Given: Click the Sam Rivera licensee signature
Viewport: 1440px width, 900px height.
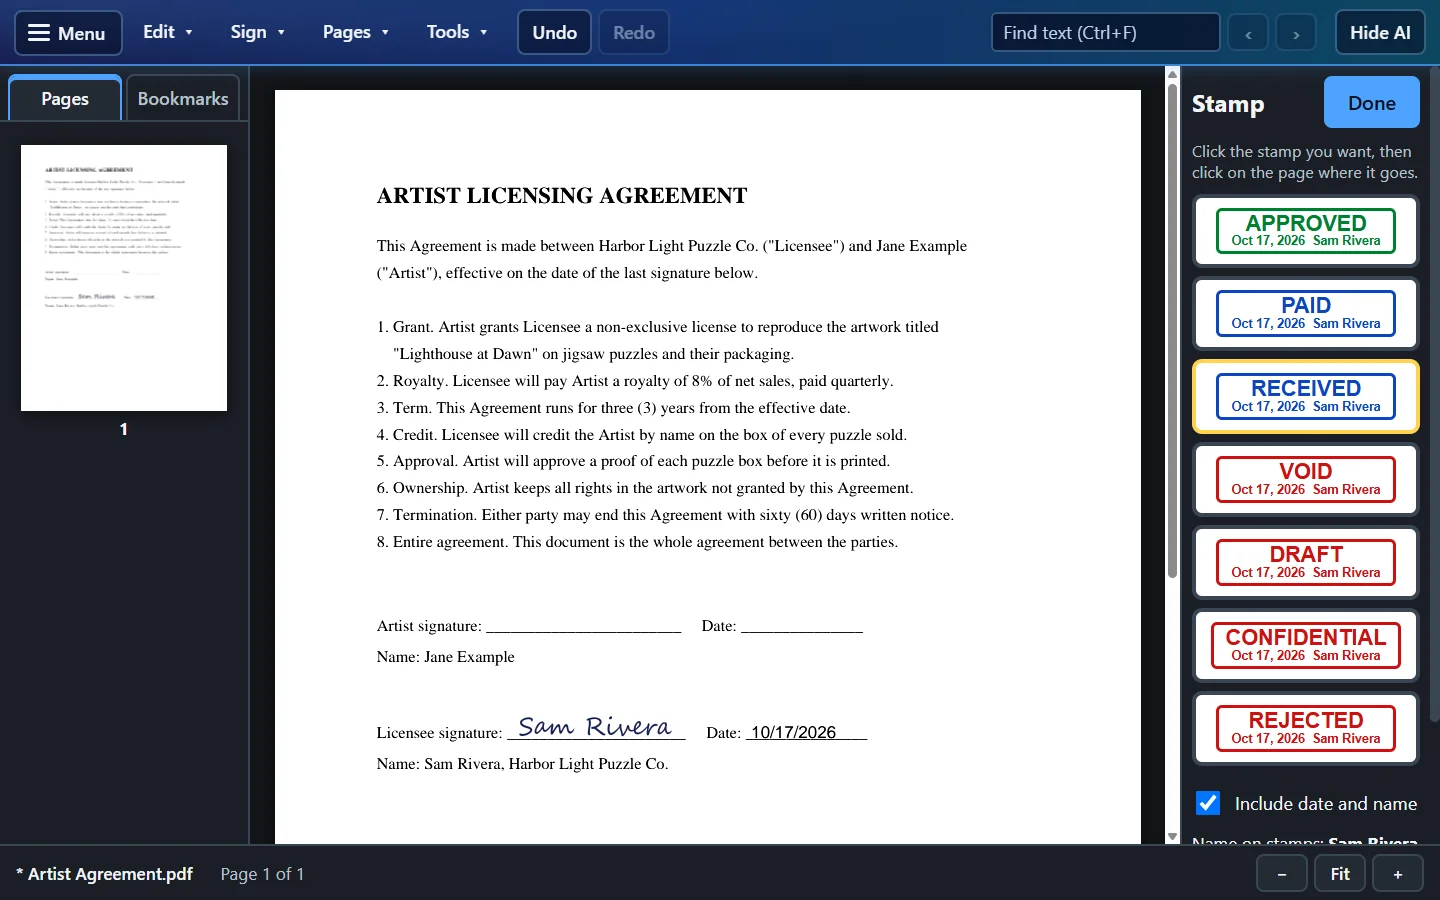Looking at the screenshot, I should (595, 727).
